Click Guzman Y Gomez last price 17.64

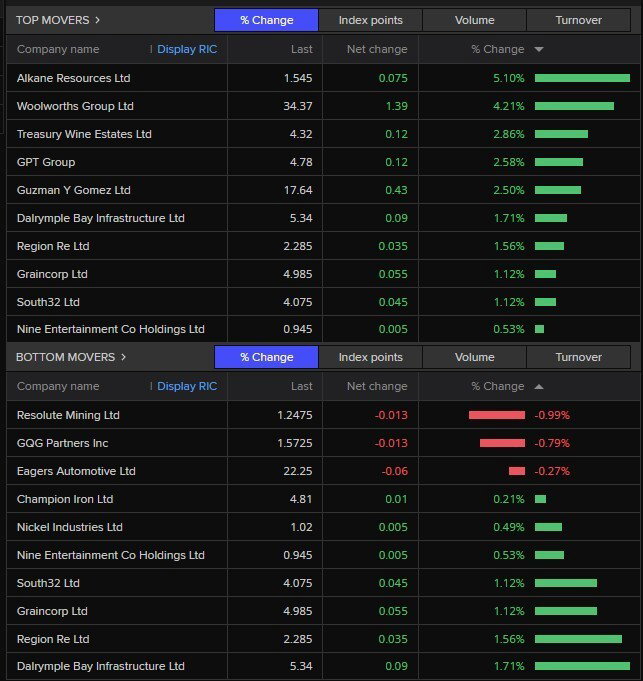pyautogui.click(x=298, y=190)
